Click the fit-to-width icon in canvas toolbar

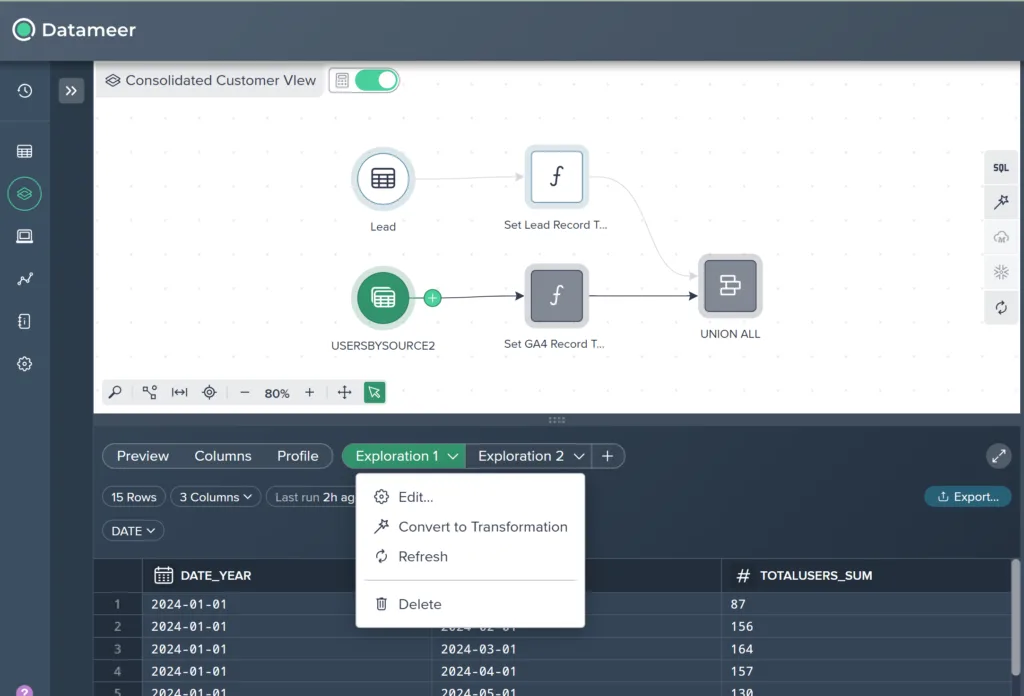[x=180, y=392]
